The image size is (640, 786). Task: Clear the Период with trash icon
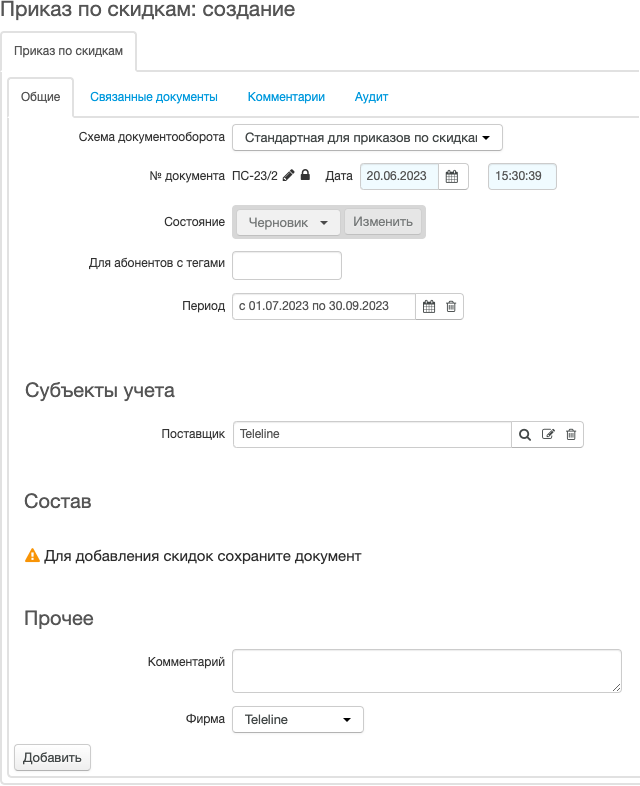tap(451, 306)
